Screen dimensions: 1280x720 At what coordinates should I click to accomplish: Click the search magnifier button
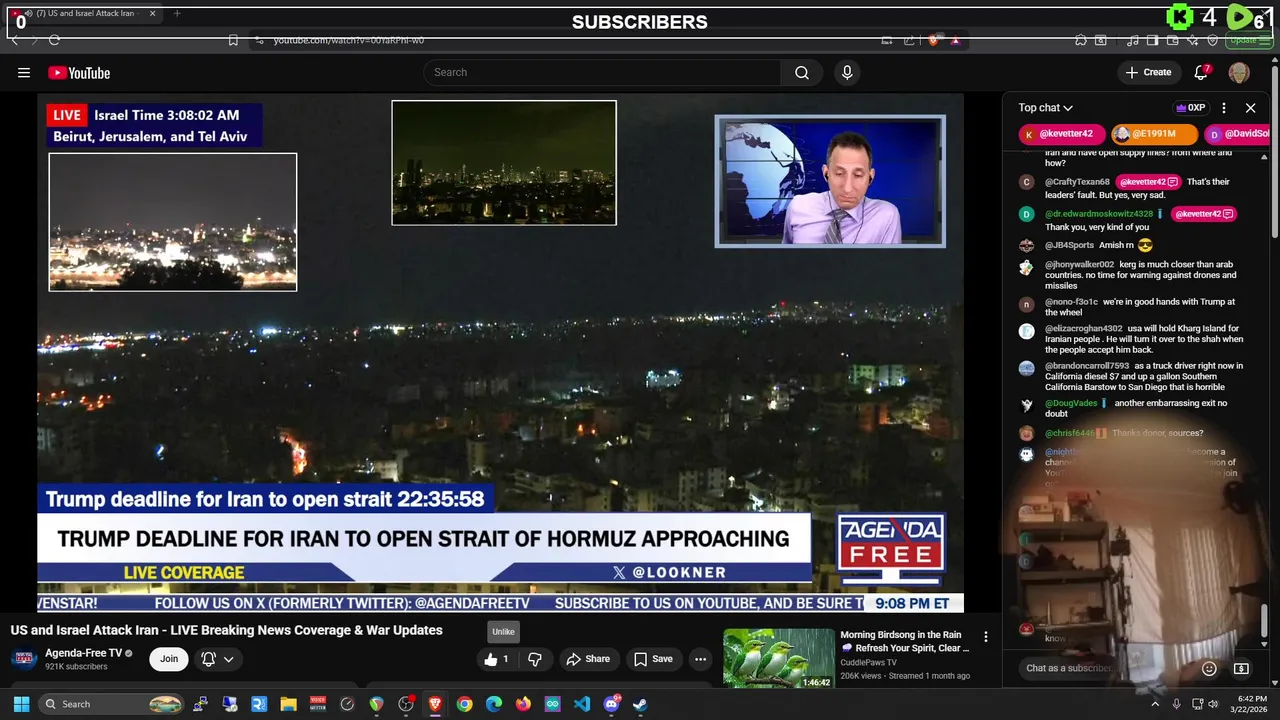[x=802, y=72]
